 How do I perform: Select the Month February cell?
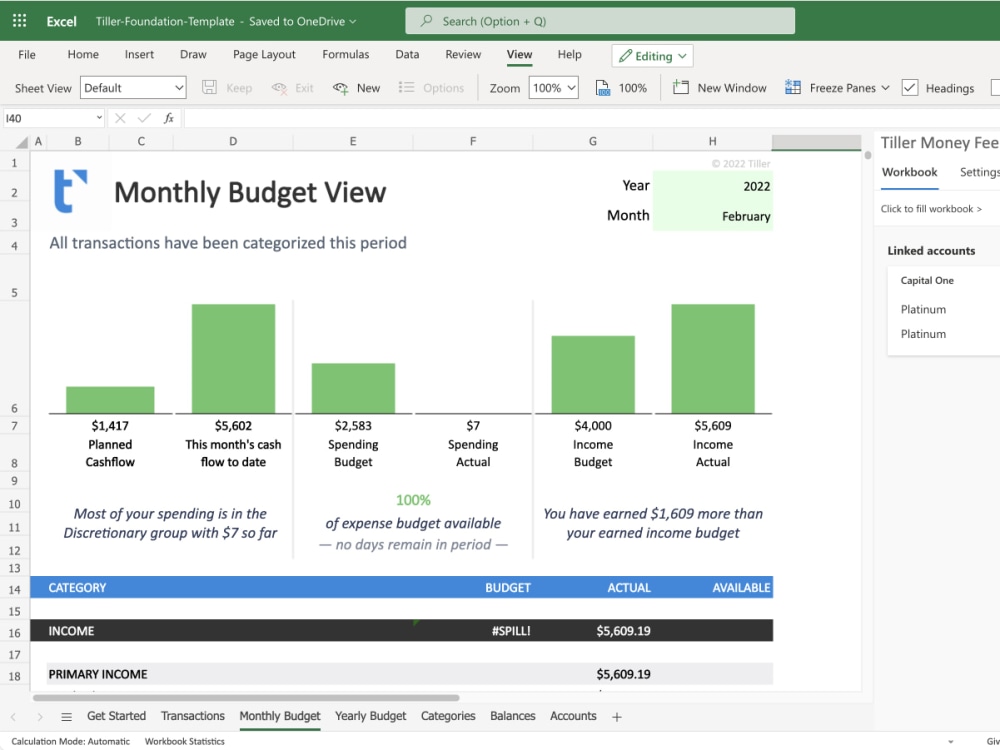[712, 216]
